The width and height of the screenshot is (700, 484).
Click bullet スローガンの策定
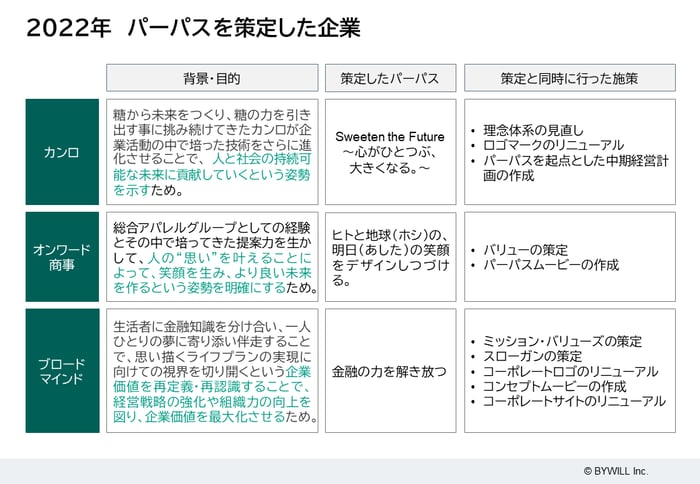tap(533, 356)
